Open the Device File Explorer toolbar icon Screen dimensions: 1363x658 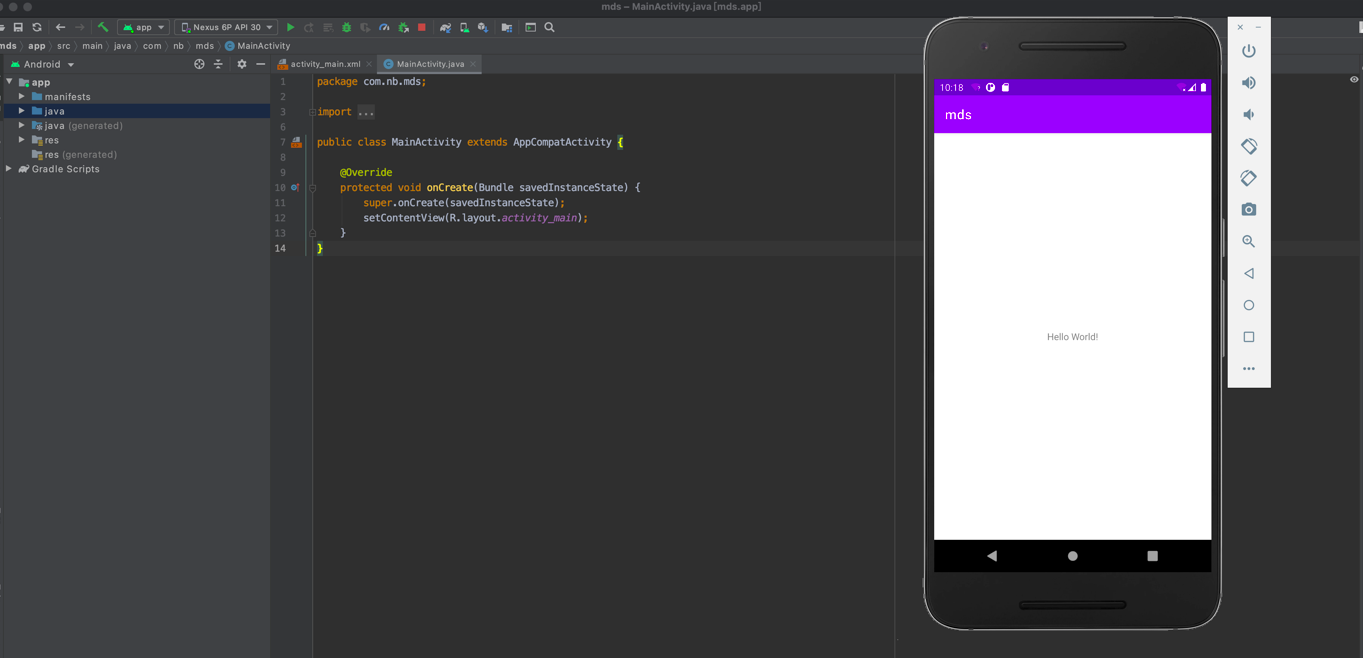point(507,27)
